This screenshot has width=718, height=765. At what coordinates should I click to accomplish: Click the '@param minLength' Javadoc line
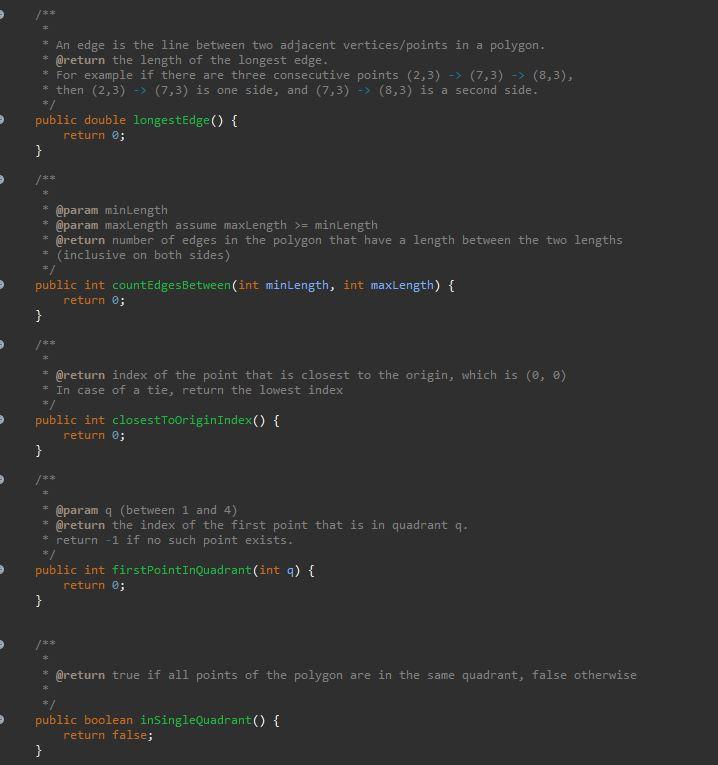(112, 210)
